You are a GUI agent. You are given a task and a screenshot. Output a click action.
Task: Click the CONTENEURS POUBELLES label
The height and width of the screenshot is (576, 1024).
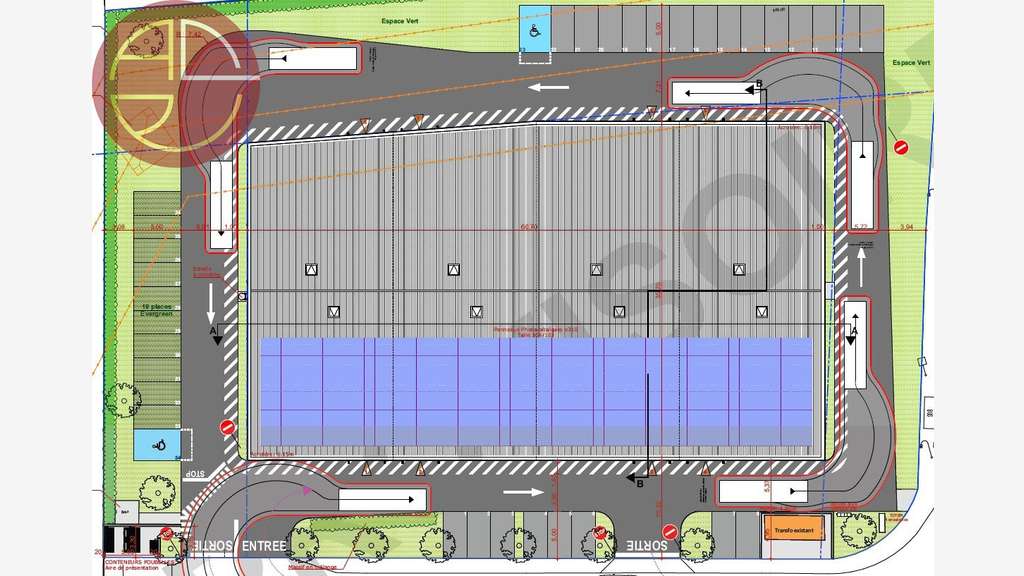pos(140,562)
